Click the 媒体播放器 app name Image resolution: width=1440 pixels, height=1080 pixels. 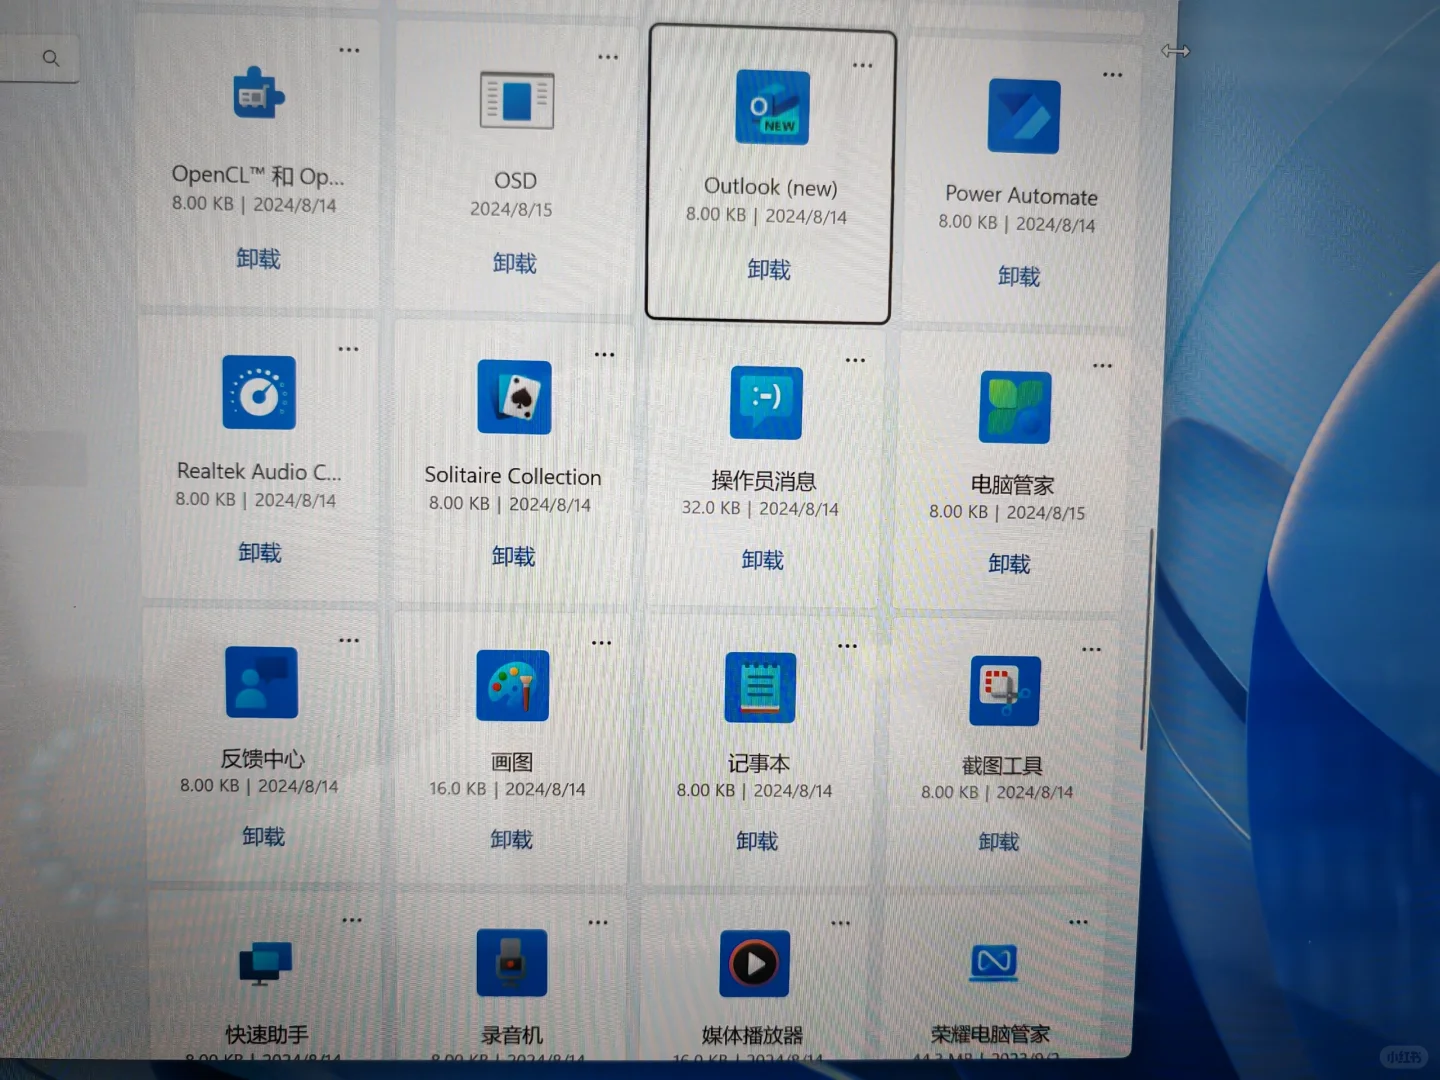(753, 1035)
